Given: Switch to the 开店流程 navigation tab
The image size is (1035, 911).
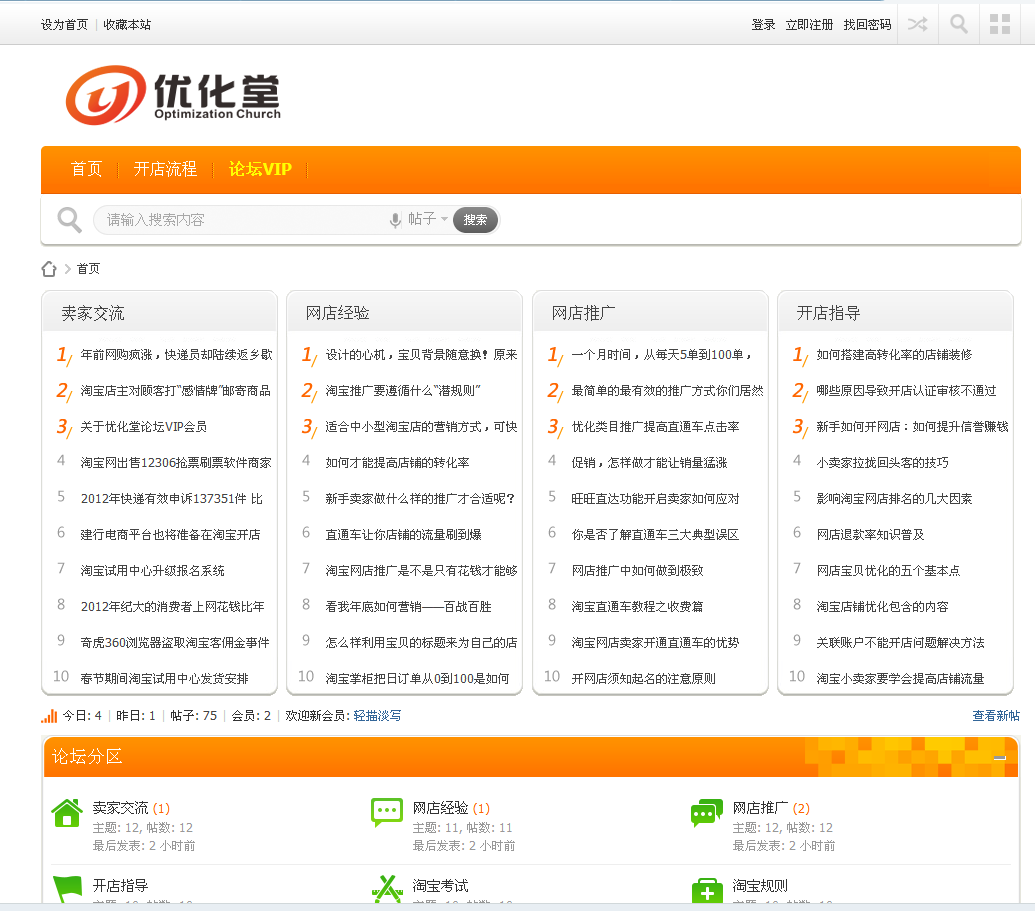Looking at the screenshot, I should point(165,169).
